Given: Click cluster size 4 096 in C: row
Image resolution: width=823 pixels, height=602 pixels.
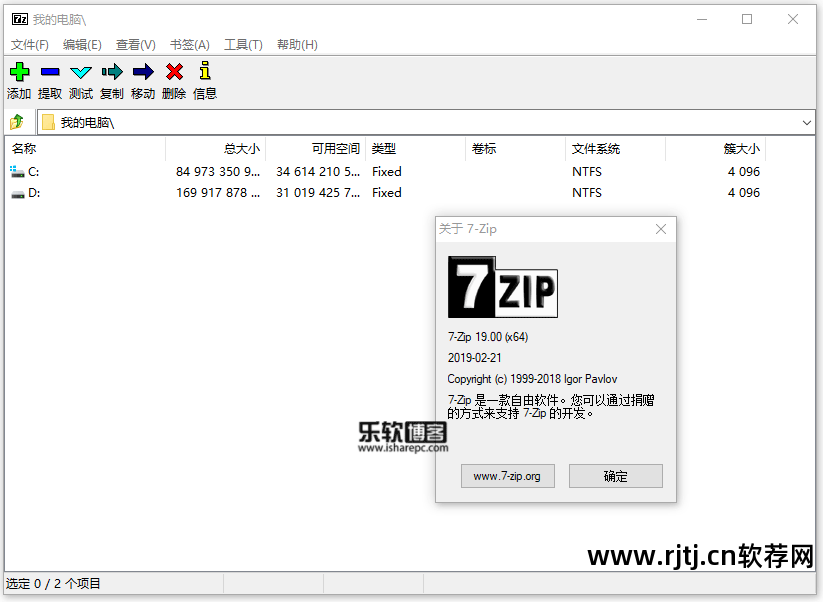Looking at the screenshot, I should [x=744, y=172].
